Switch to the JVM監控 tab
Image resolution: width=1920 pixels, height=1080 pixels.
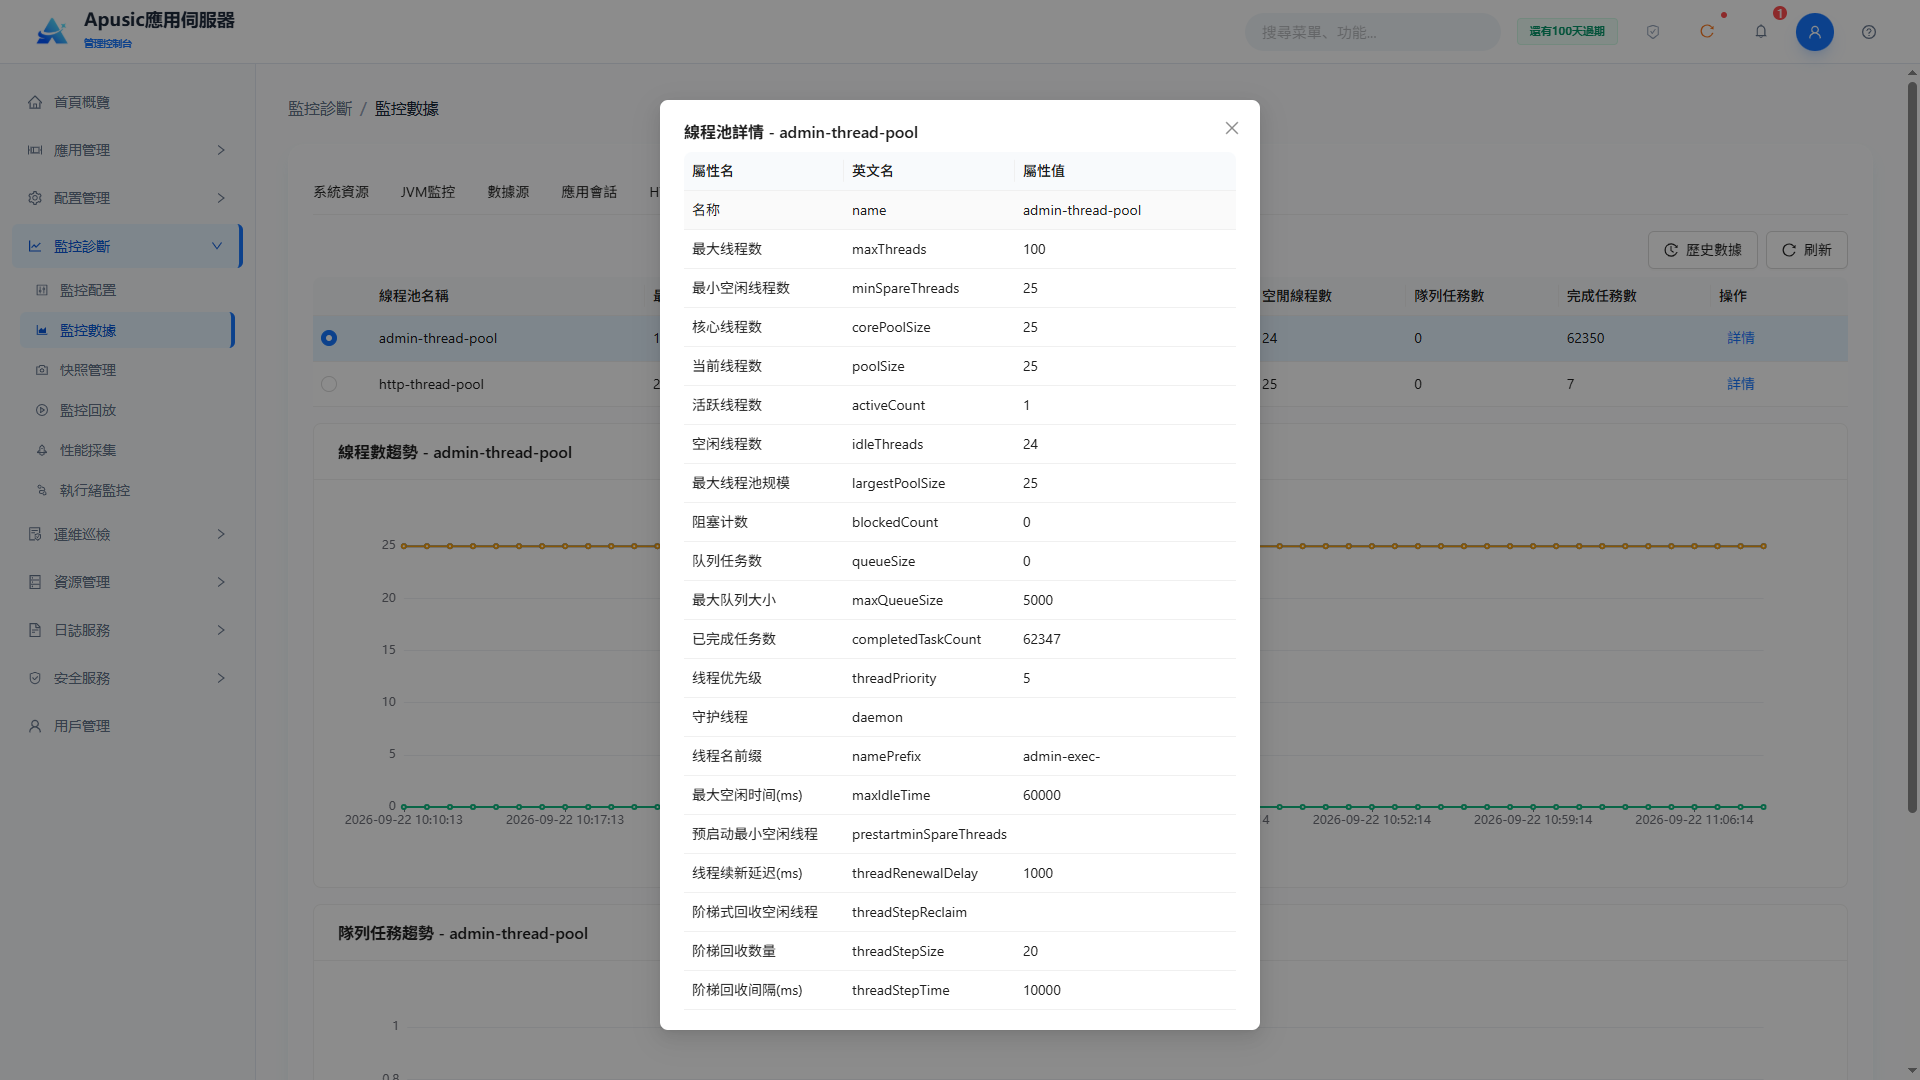click(428, 192)
